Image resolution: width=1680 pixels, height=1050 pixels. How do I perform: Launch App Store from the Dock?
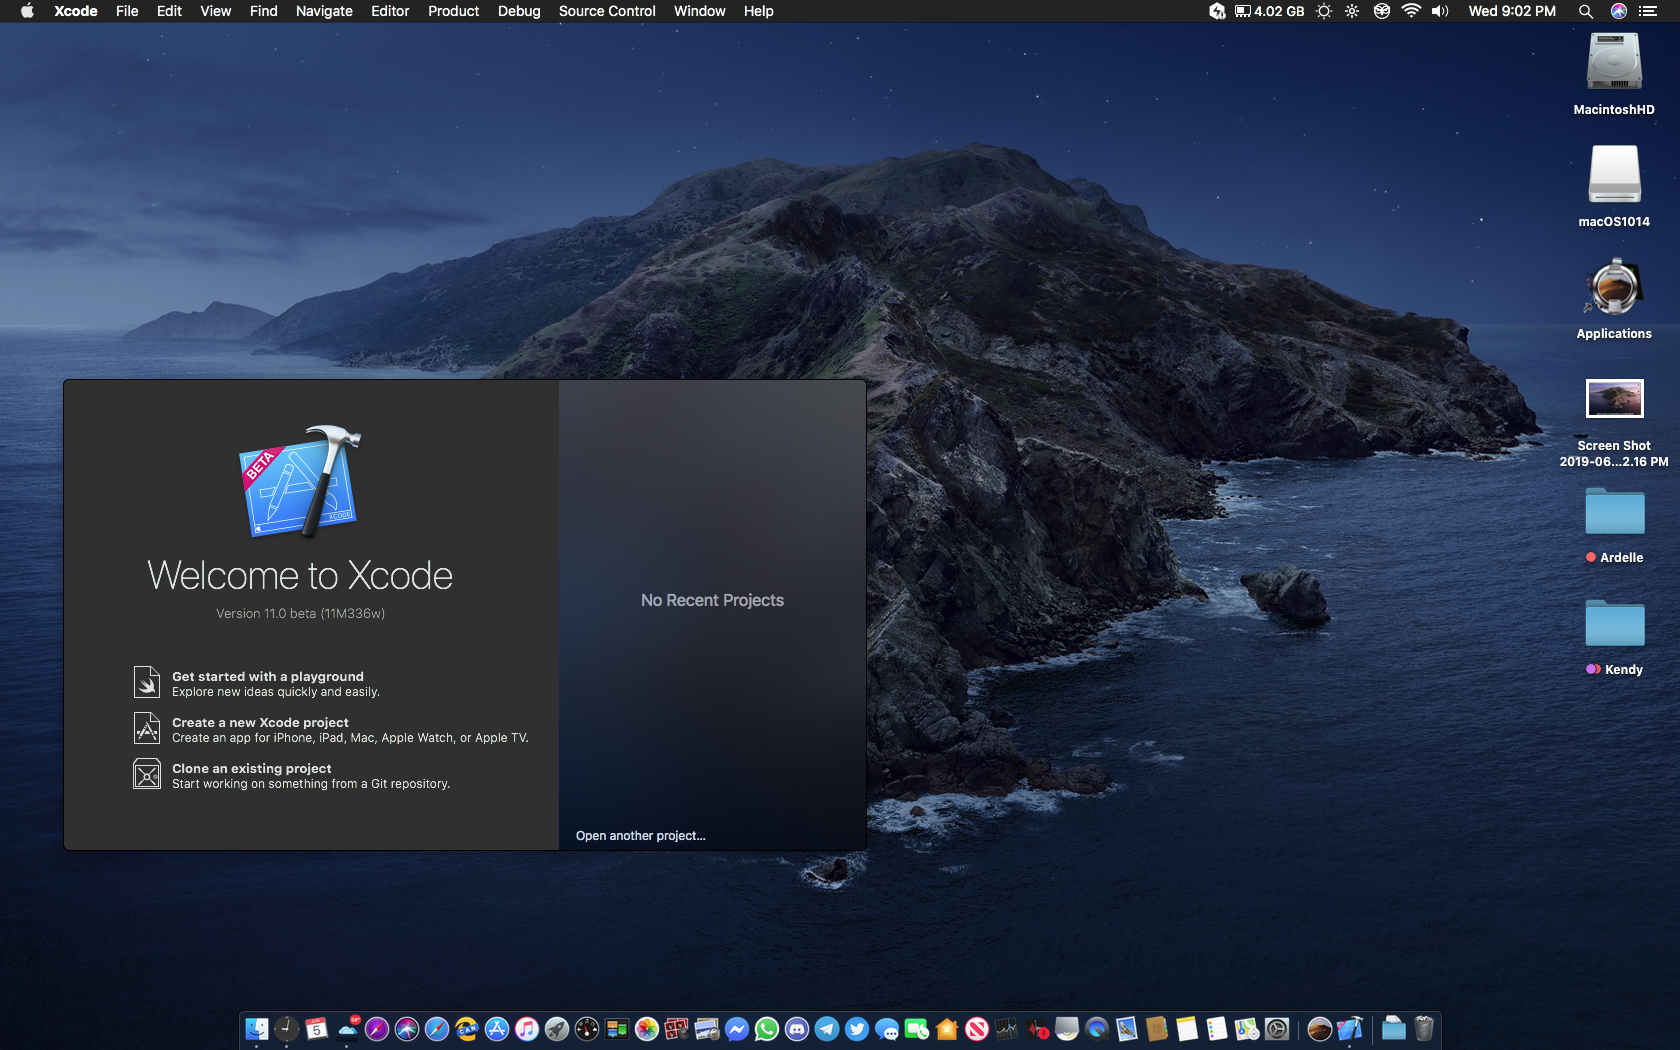pos(497,1029)
